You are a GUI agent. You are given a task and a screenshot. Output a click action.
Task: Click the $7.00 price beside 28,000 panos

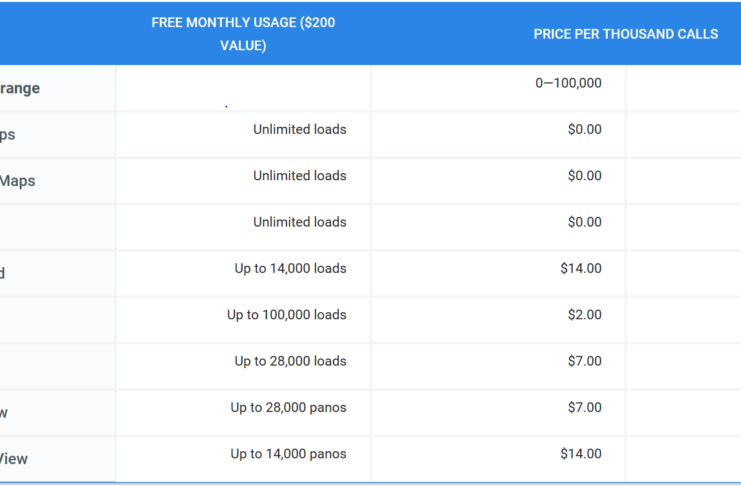coord(585,408)
